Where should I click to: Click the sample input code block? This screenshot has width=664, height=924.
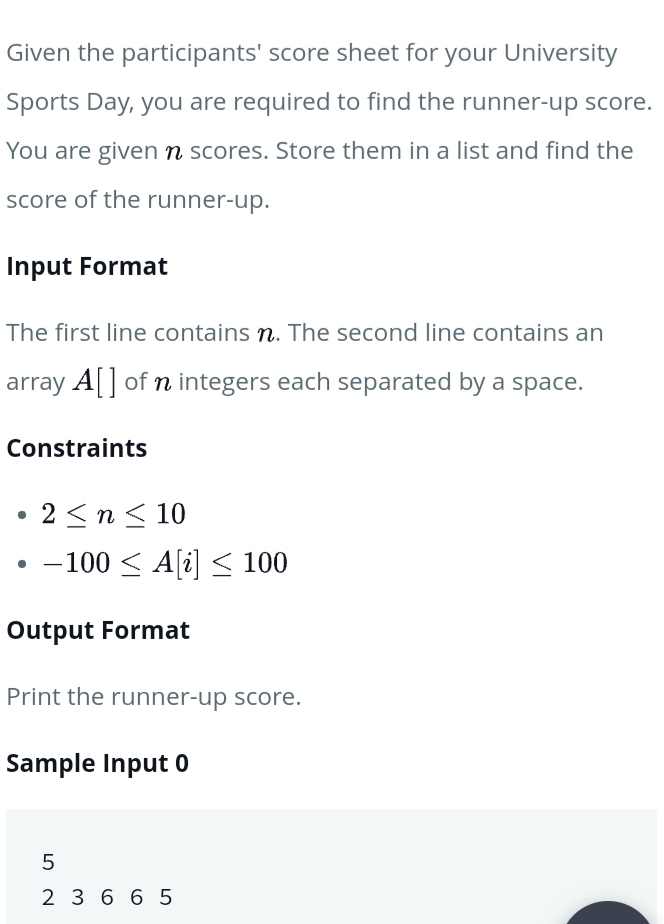pos(331,866)
